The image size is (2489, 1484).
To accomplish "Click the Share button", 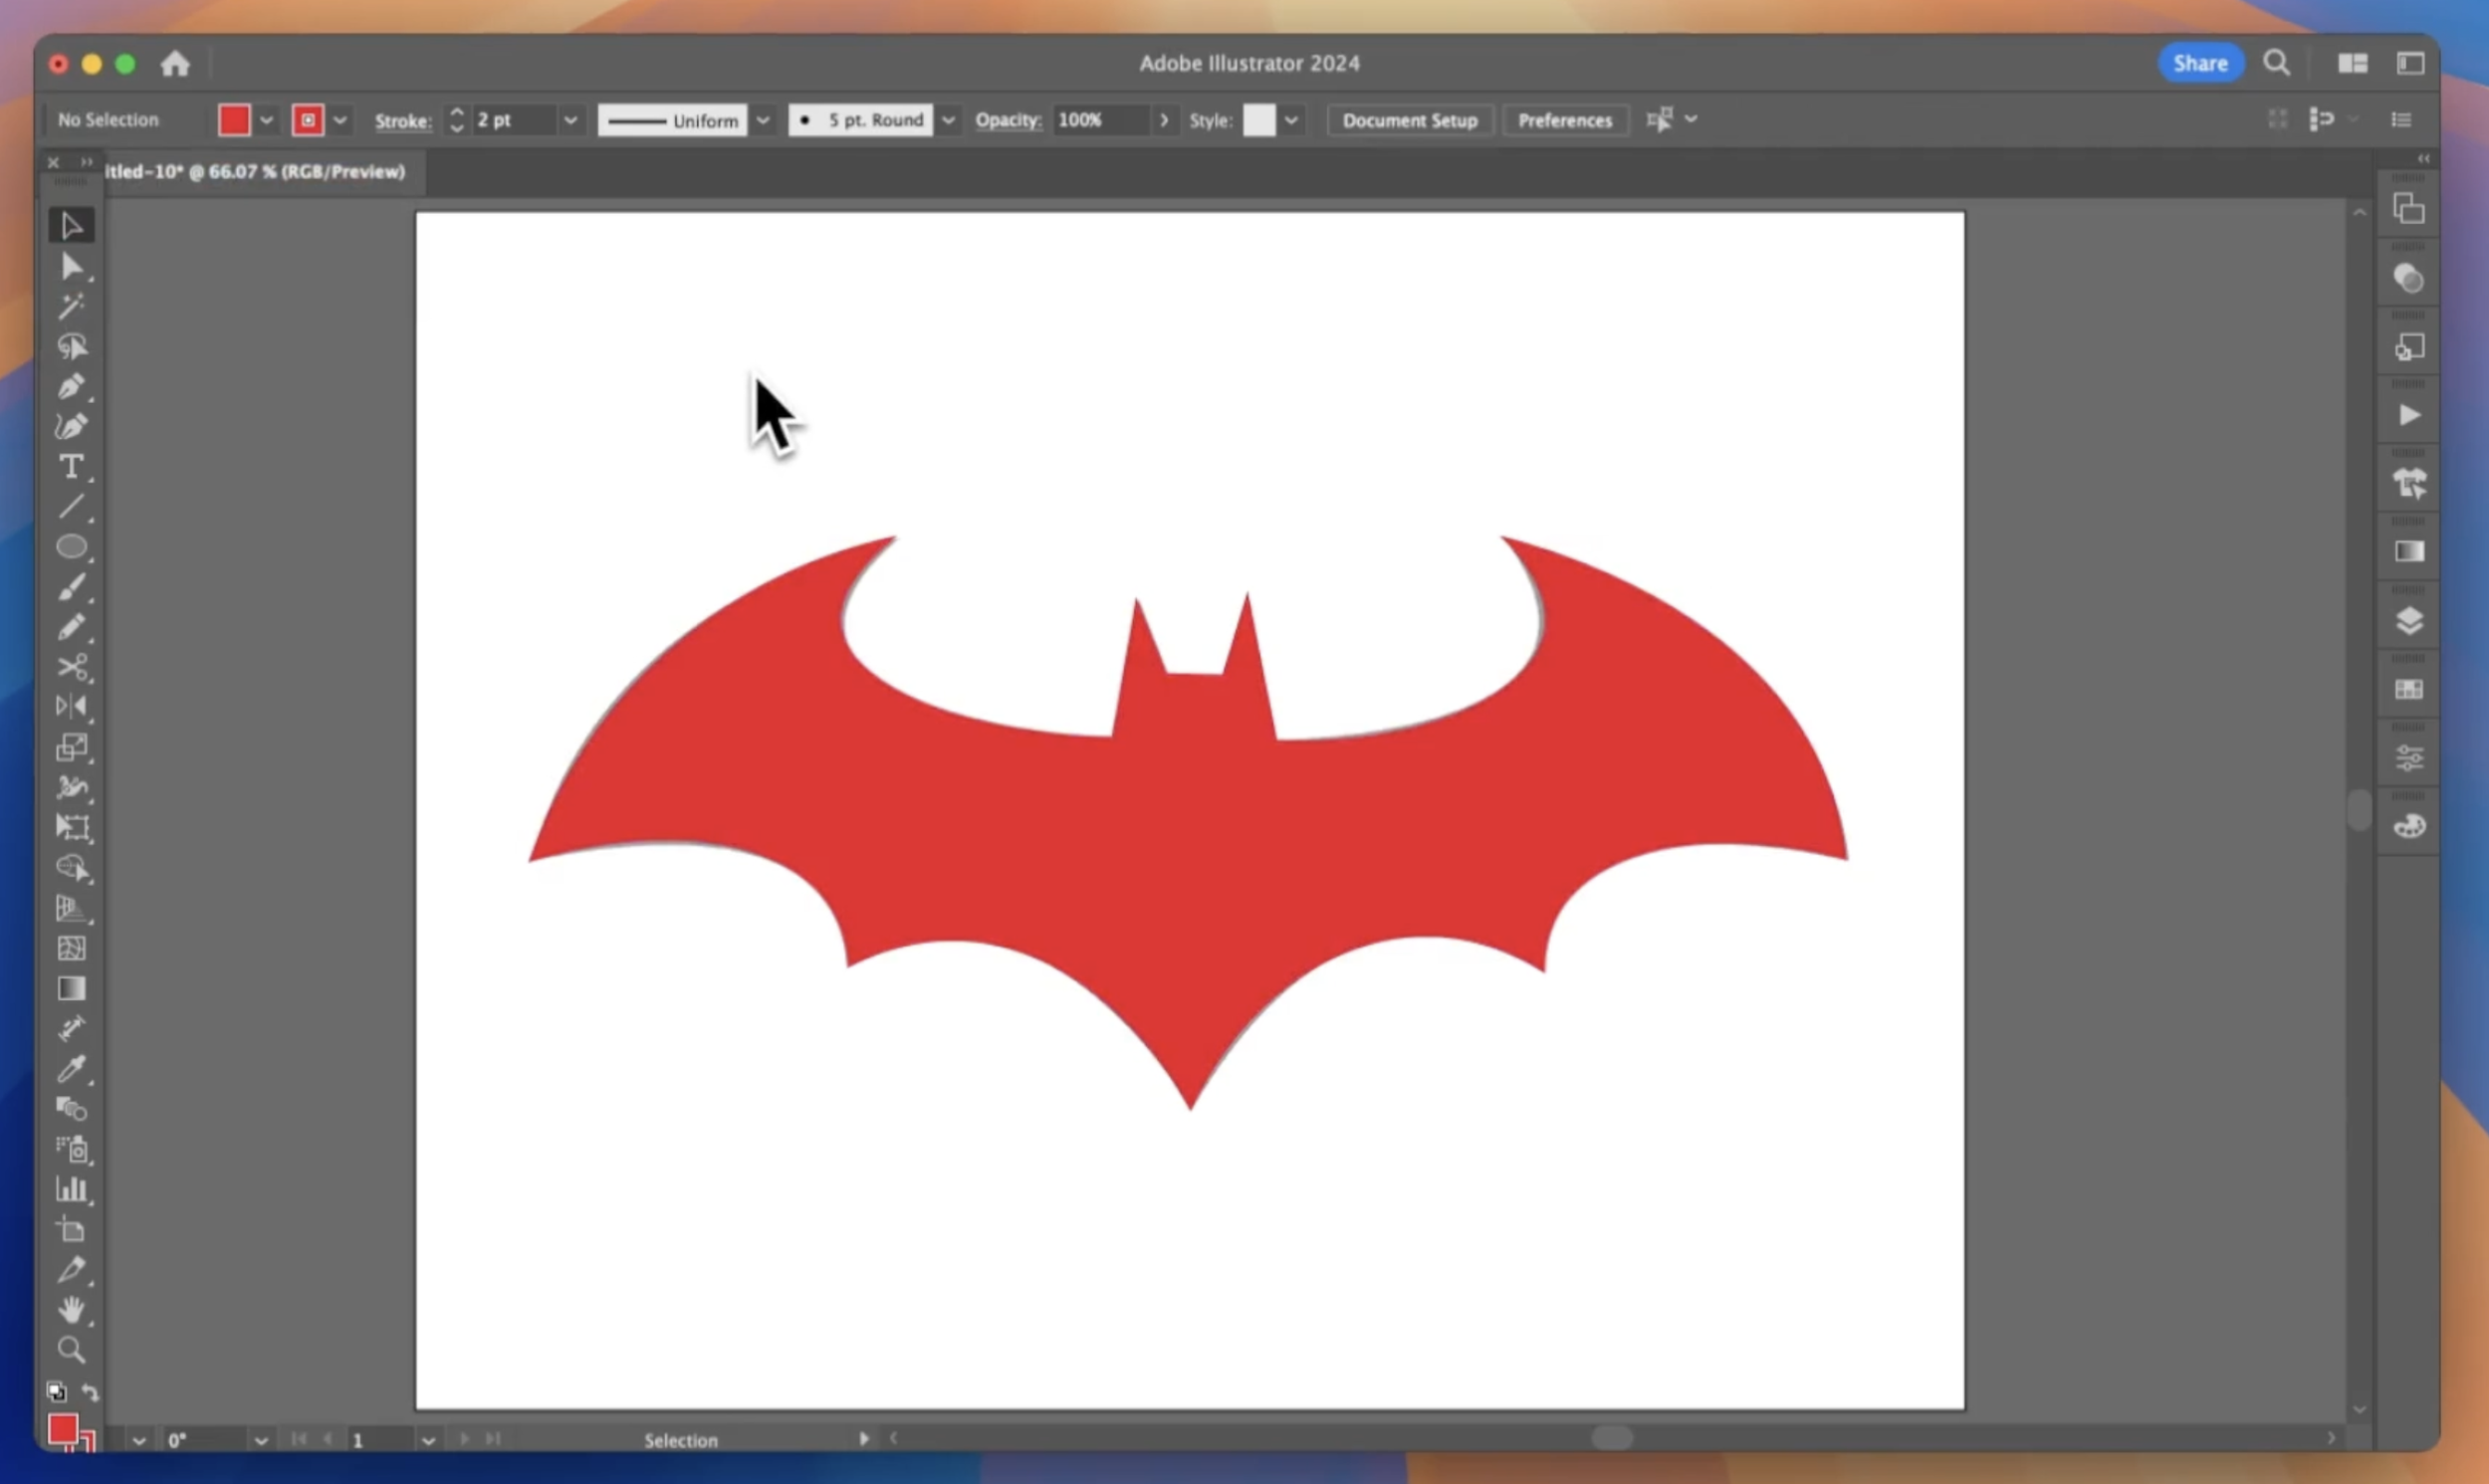I will point(2200,63).
